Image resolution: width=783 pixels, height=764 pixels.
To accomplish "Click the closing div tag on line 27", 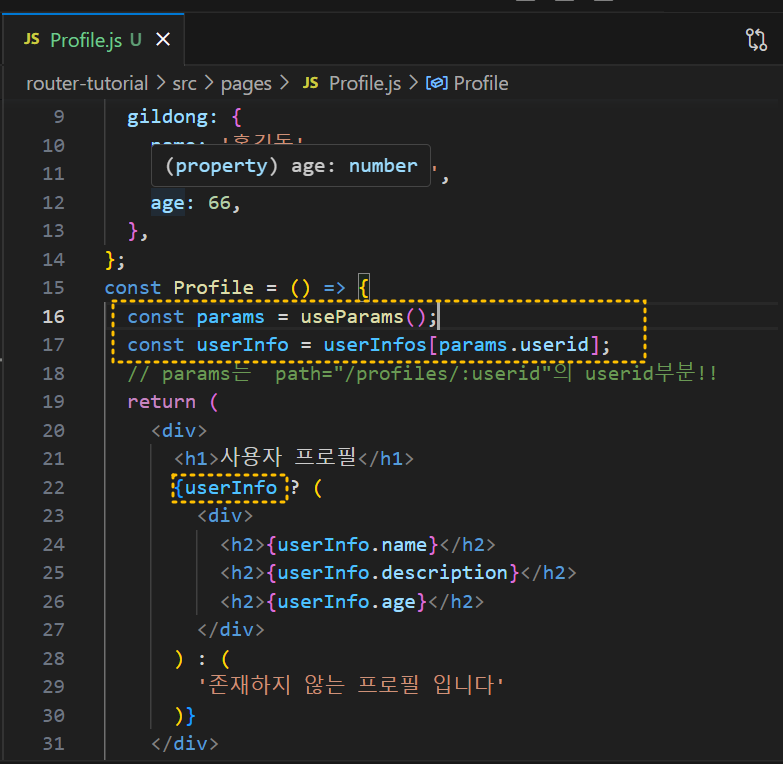I will point(231,630).
